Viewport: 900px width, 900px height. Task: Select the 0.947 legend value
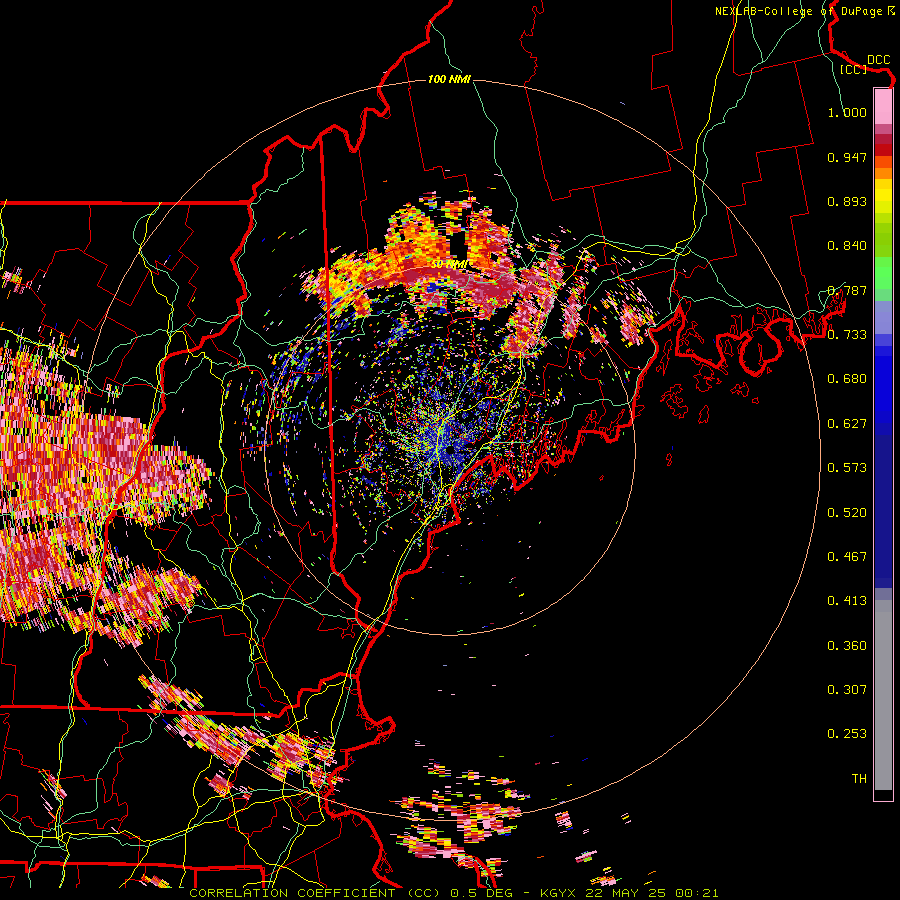pos(847,157)
